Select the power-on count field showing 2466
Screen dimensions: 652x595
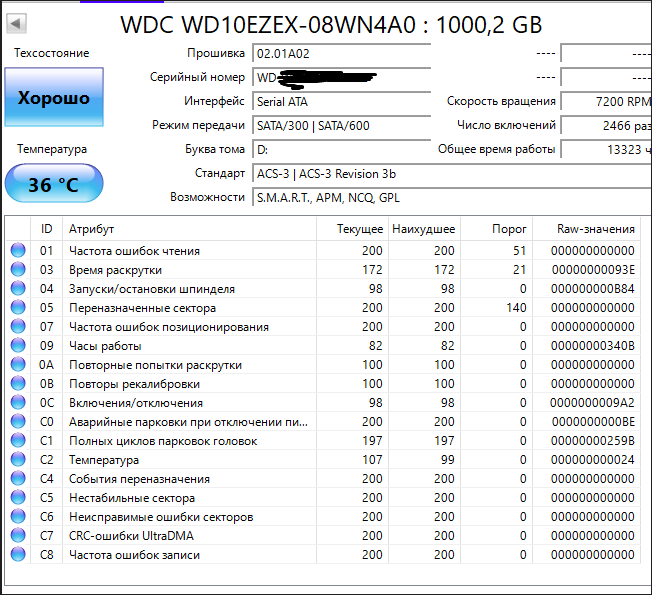[606, 126]
